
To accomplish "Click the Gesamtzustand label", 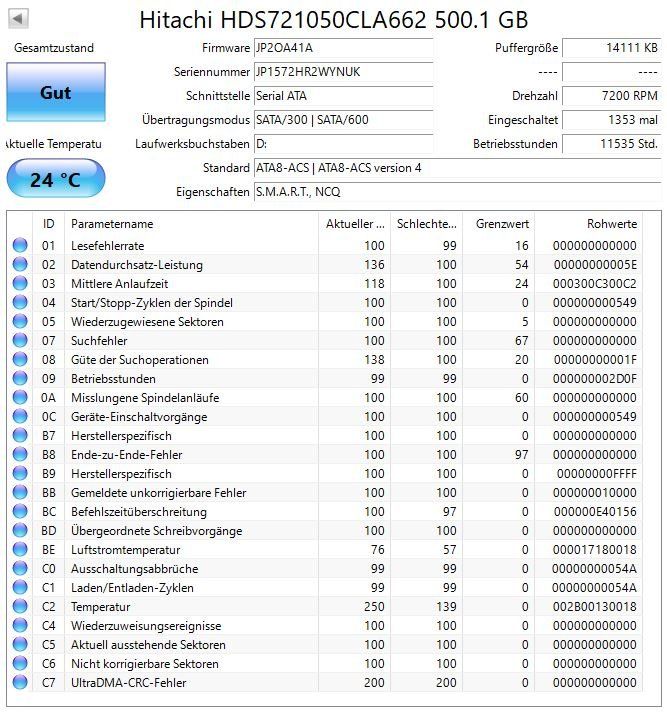I will [x=54, y=48].
